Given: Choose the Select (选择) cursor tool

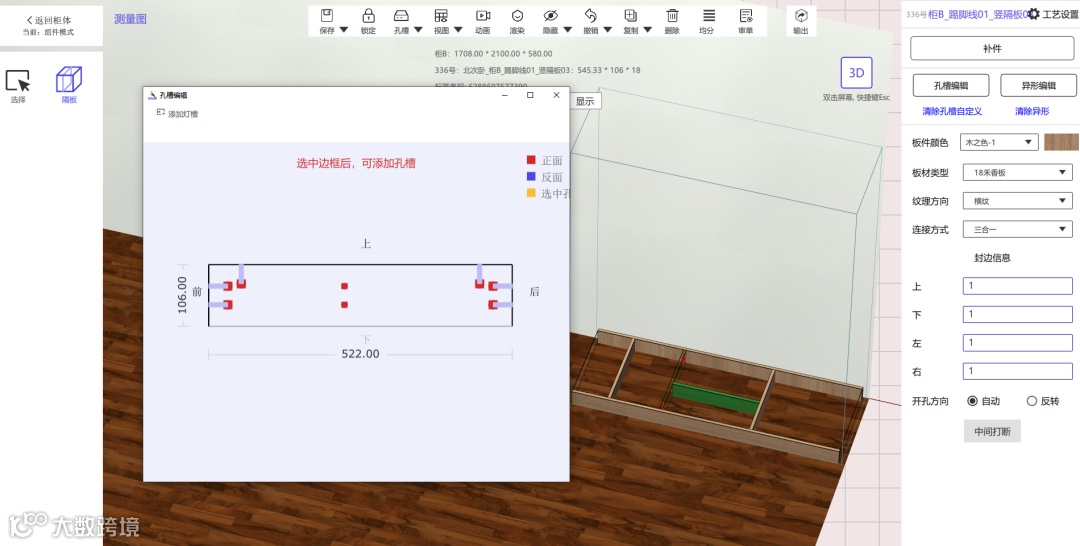Looking at the screenshot, I should tap(18, 81).
